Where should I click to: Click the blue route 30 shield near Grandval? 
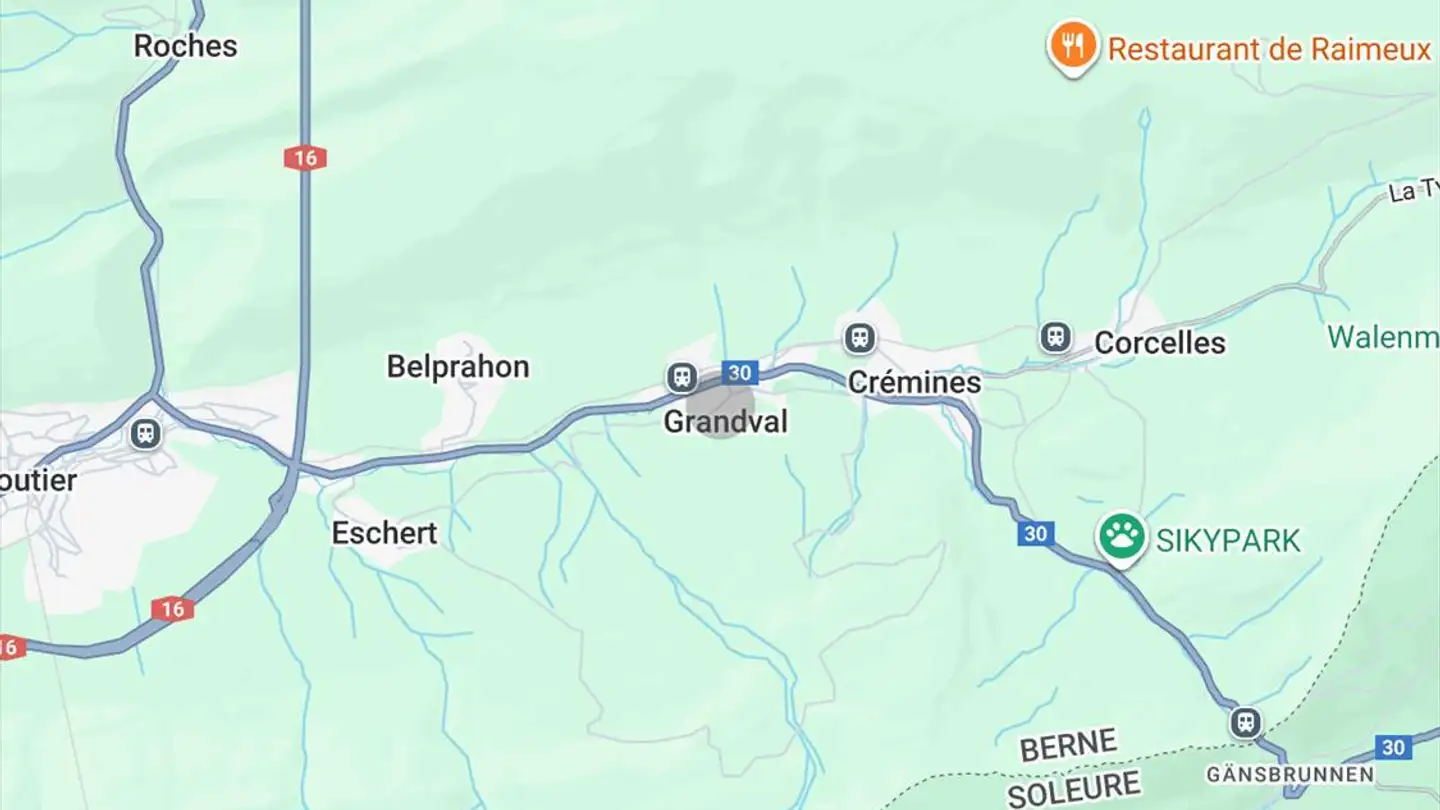click(x=739, y=373)
